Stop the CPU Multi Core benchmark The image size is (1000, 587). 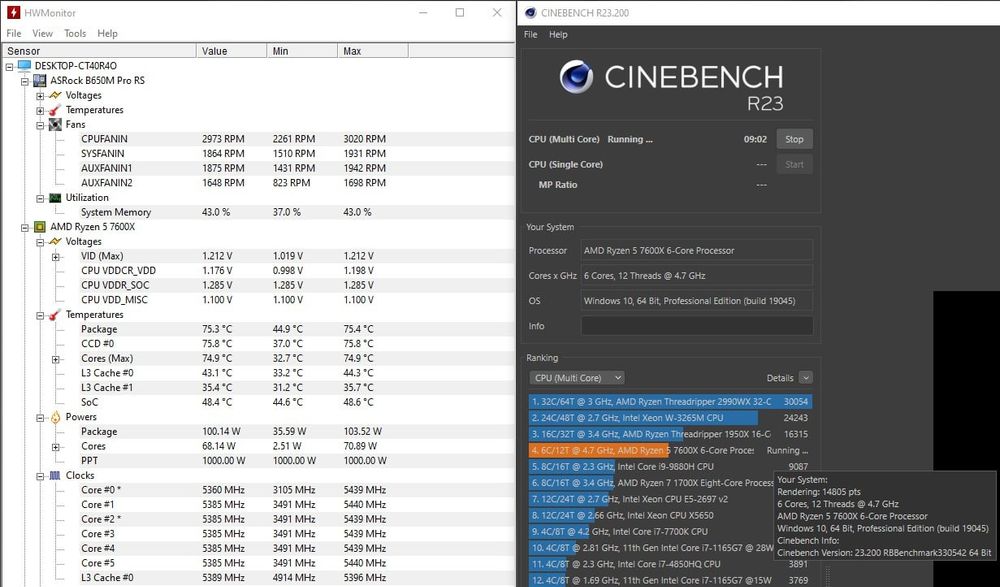coord(794,139)
